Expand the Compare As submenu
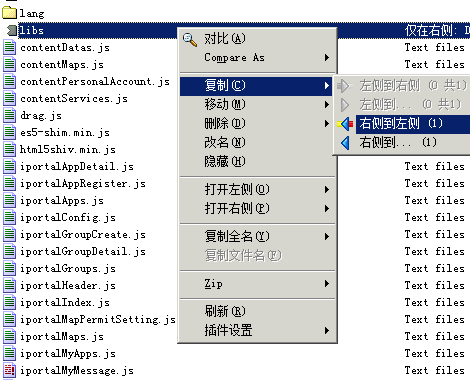 click(x=256, y=58)
